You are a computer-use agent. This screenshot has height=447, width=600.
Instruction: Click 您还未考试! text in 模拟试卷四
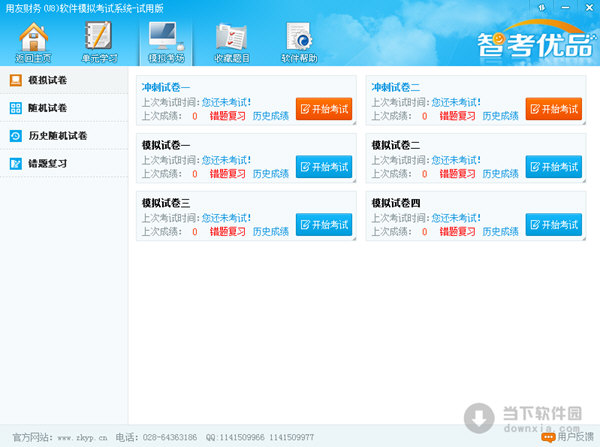click(x=456, y=218)
